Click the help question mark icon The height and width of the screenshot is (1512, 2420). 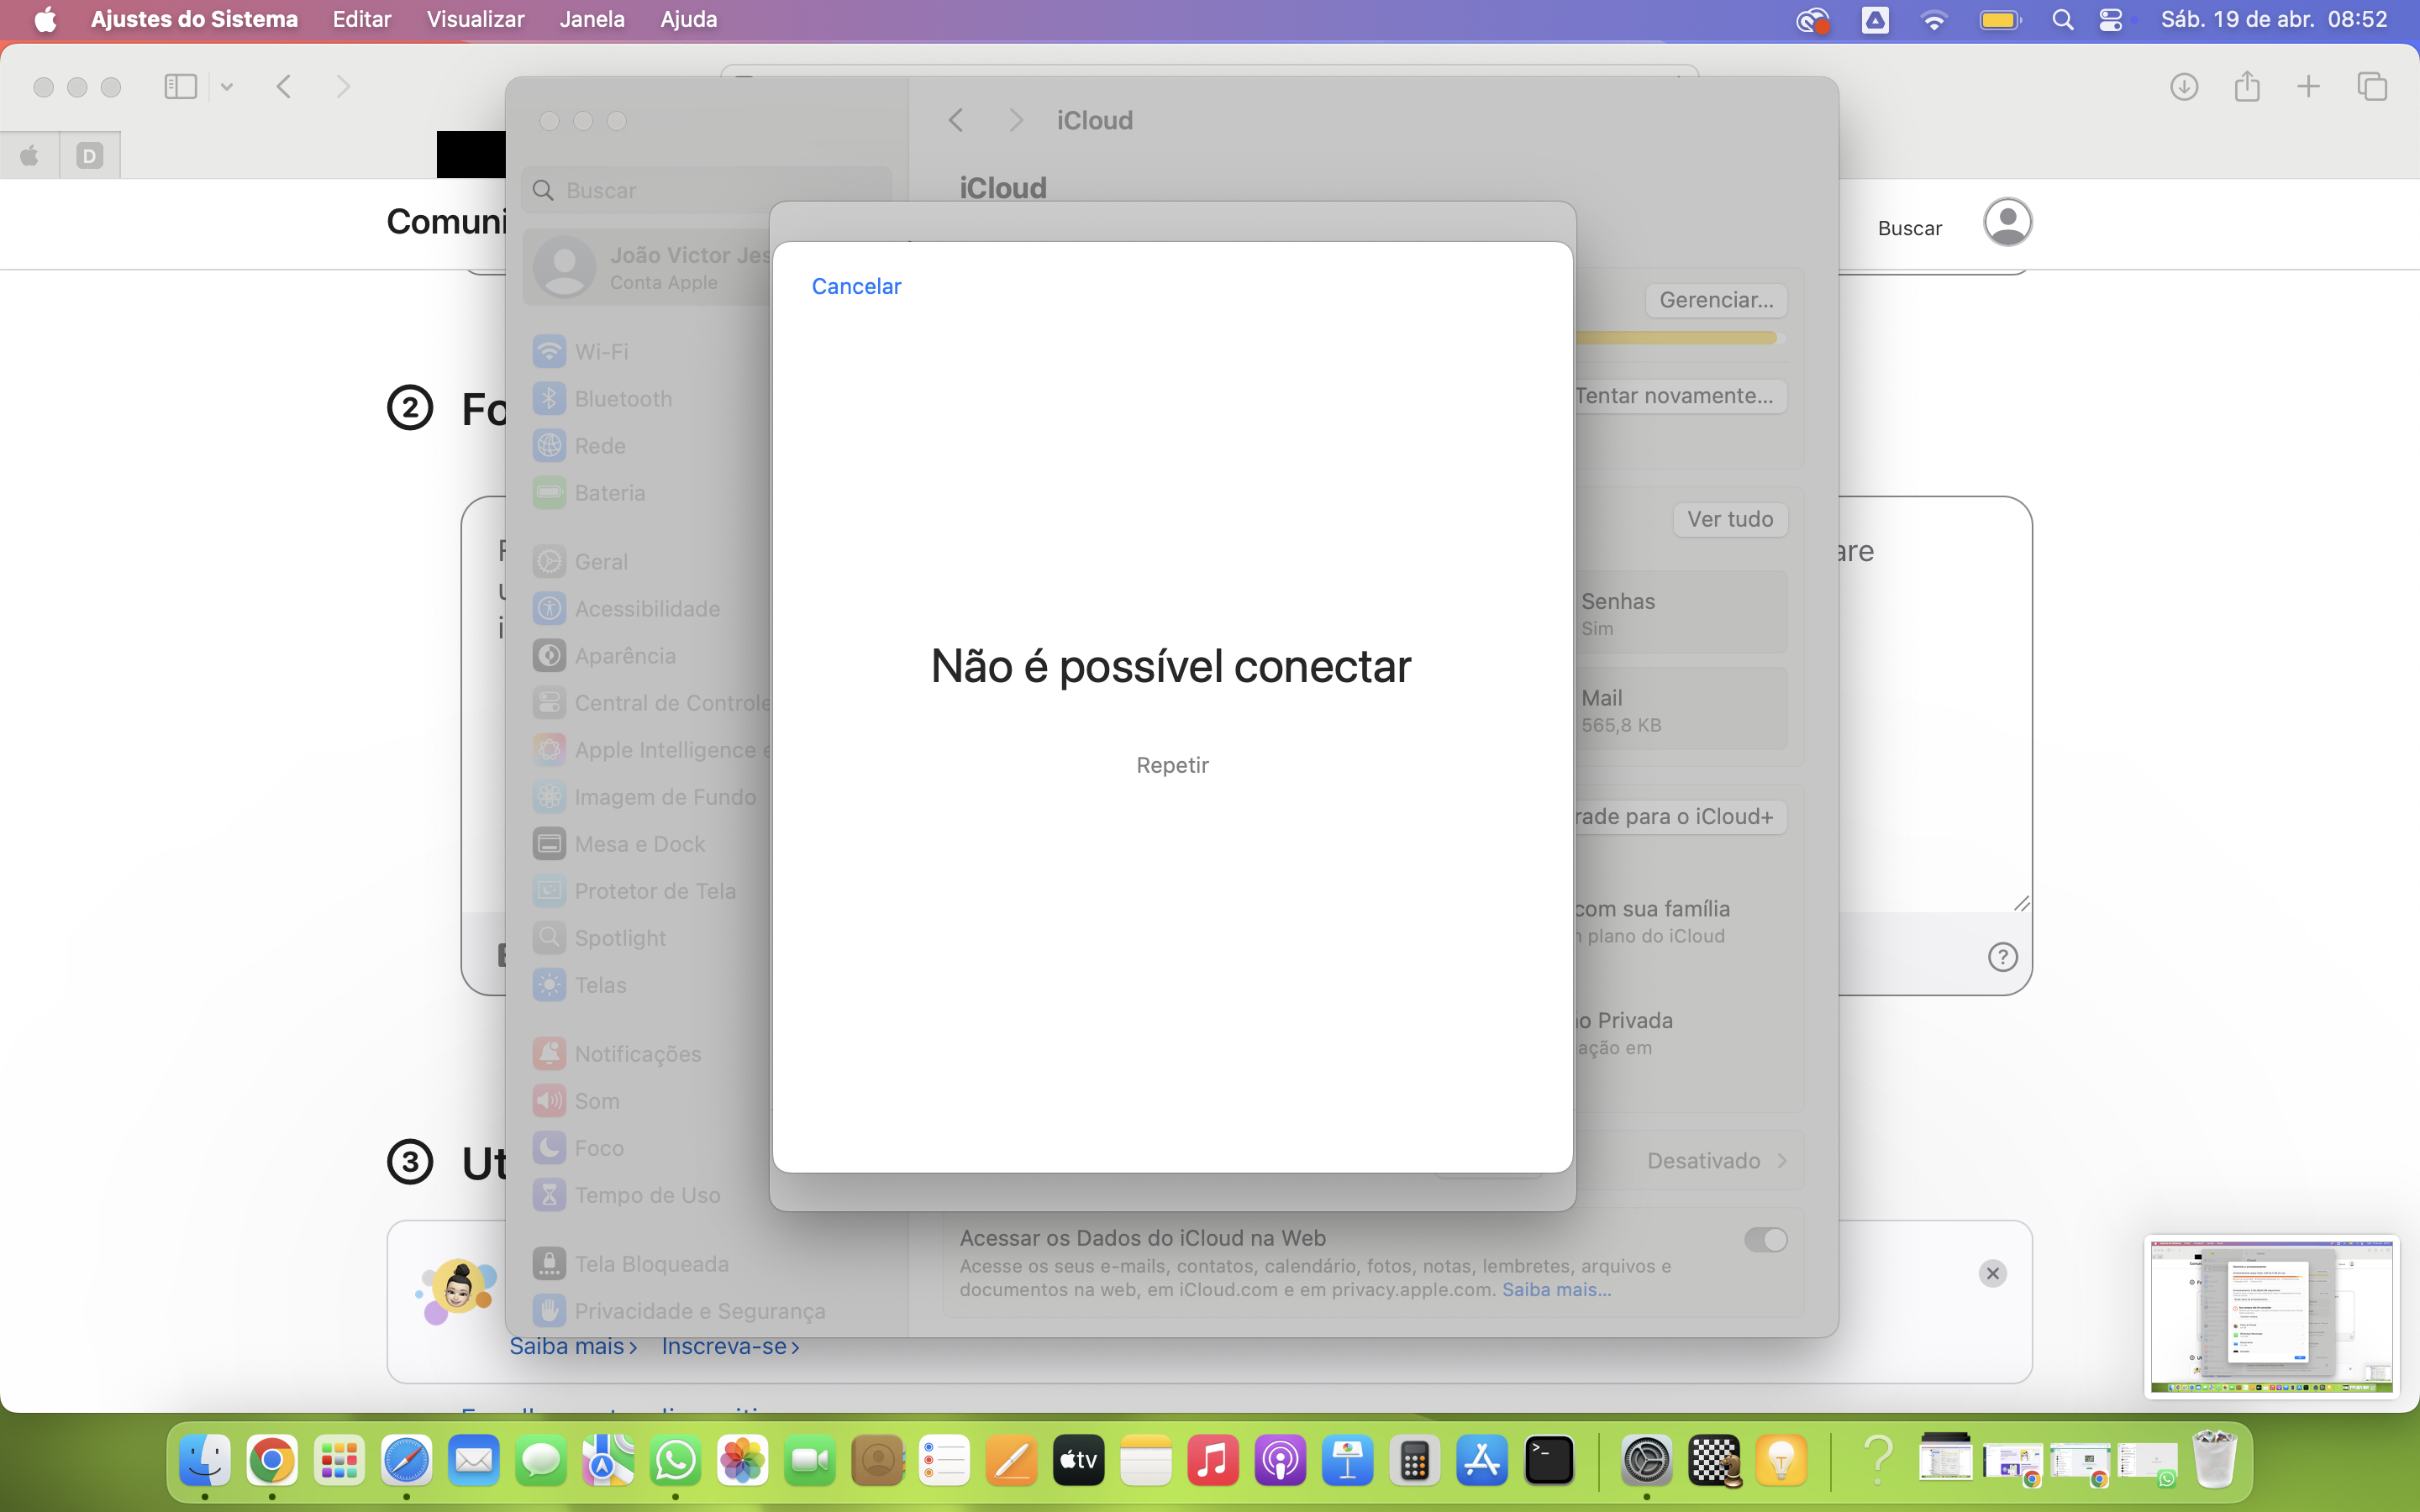(2002, 957)
